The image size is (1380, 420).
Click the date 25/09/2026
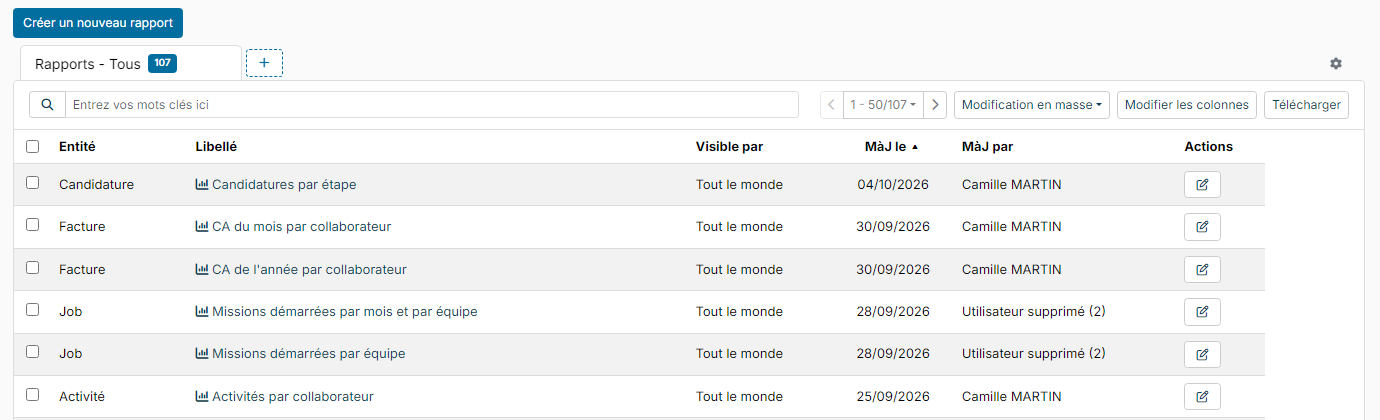[894, 397]
